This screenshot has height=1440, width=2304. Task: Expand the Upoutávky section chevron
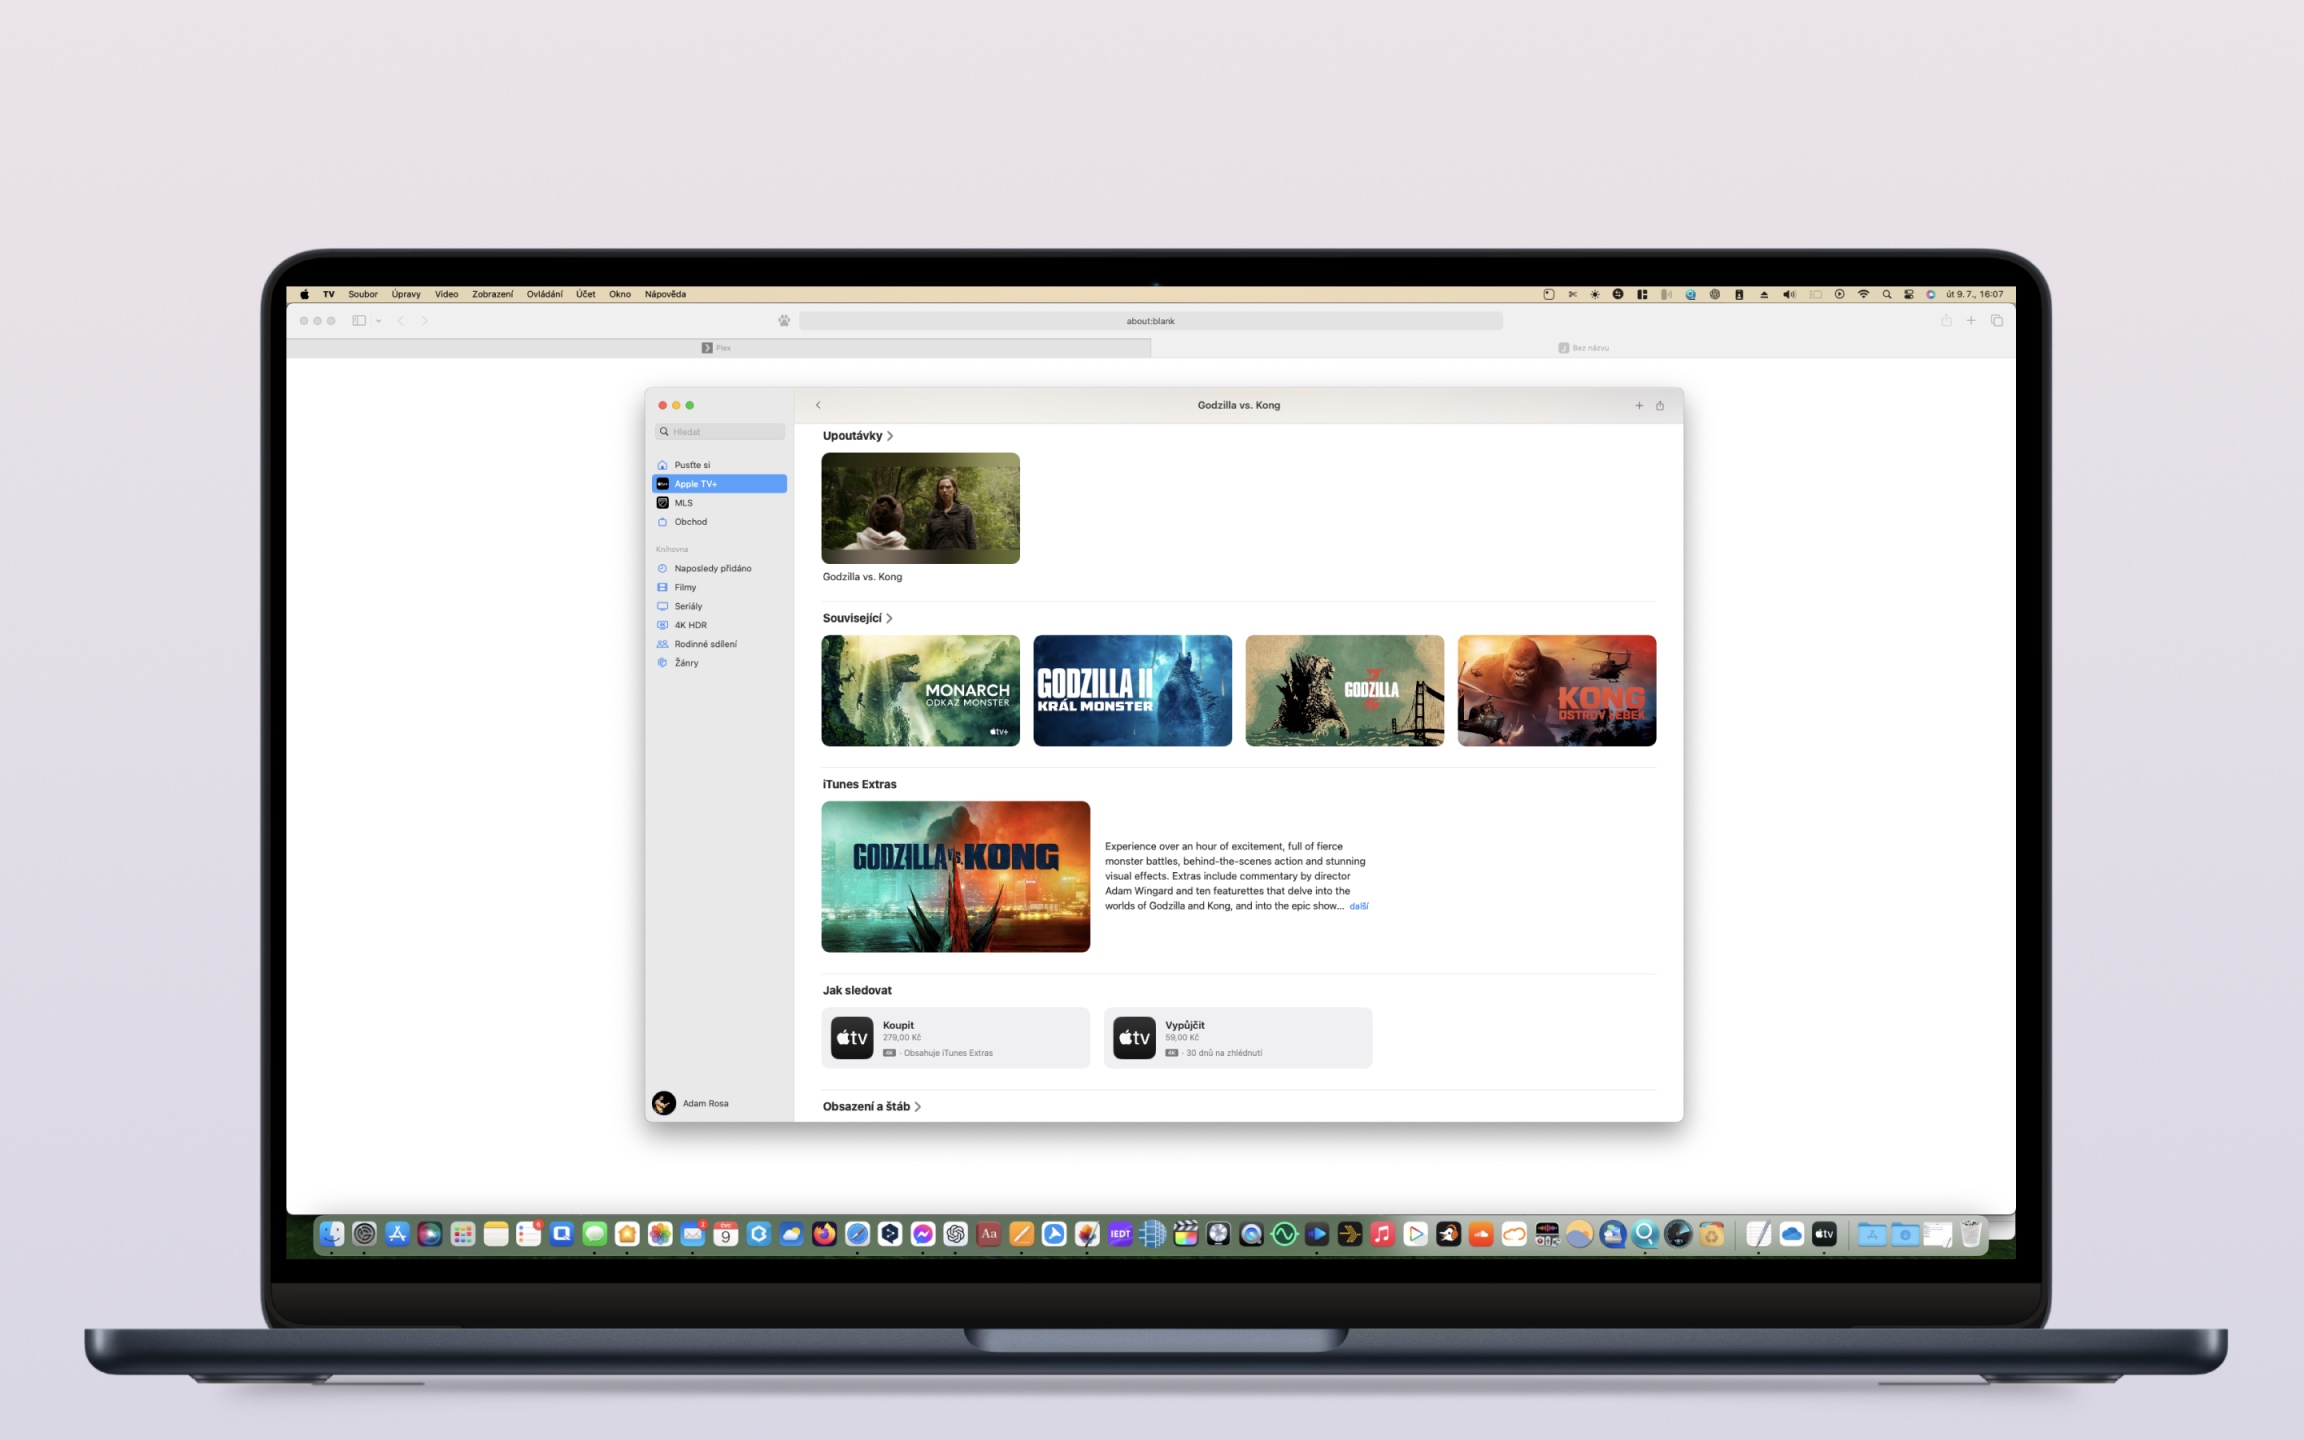tap(890, 436)
